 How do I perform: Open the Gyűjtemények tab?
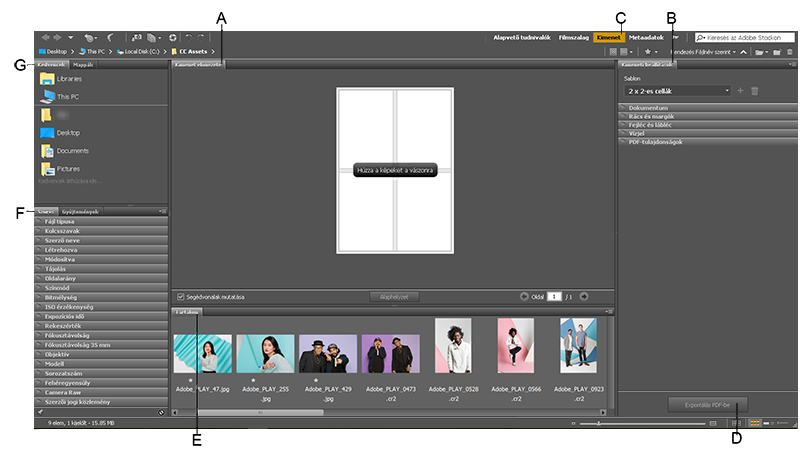point(80,211)
